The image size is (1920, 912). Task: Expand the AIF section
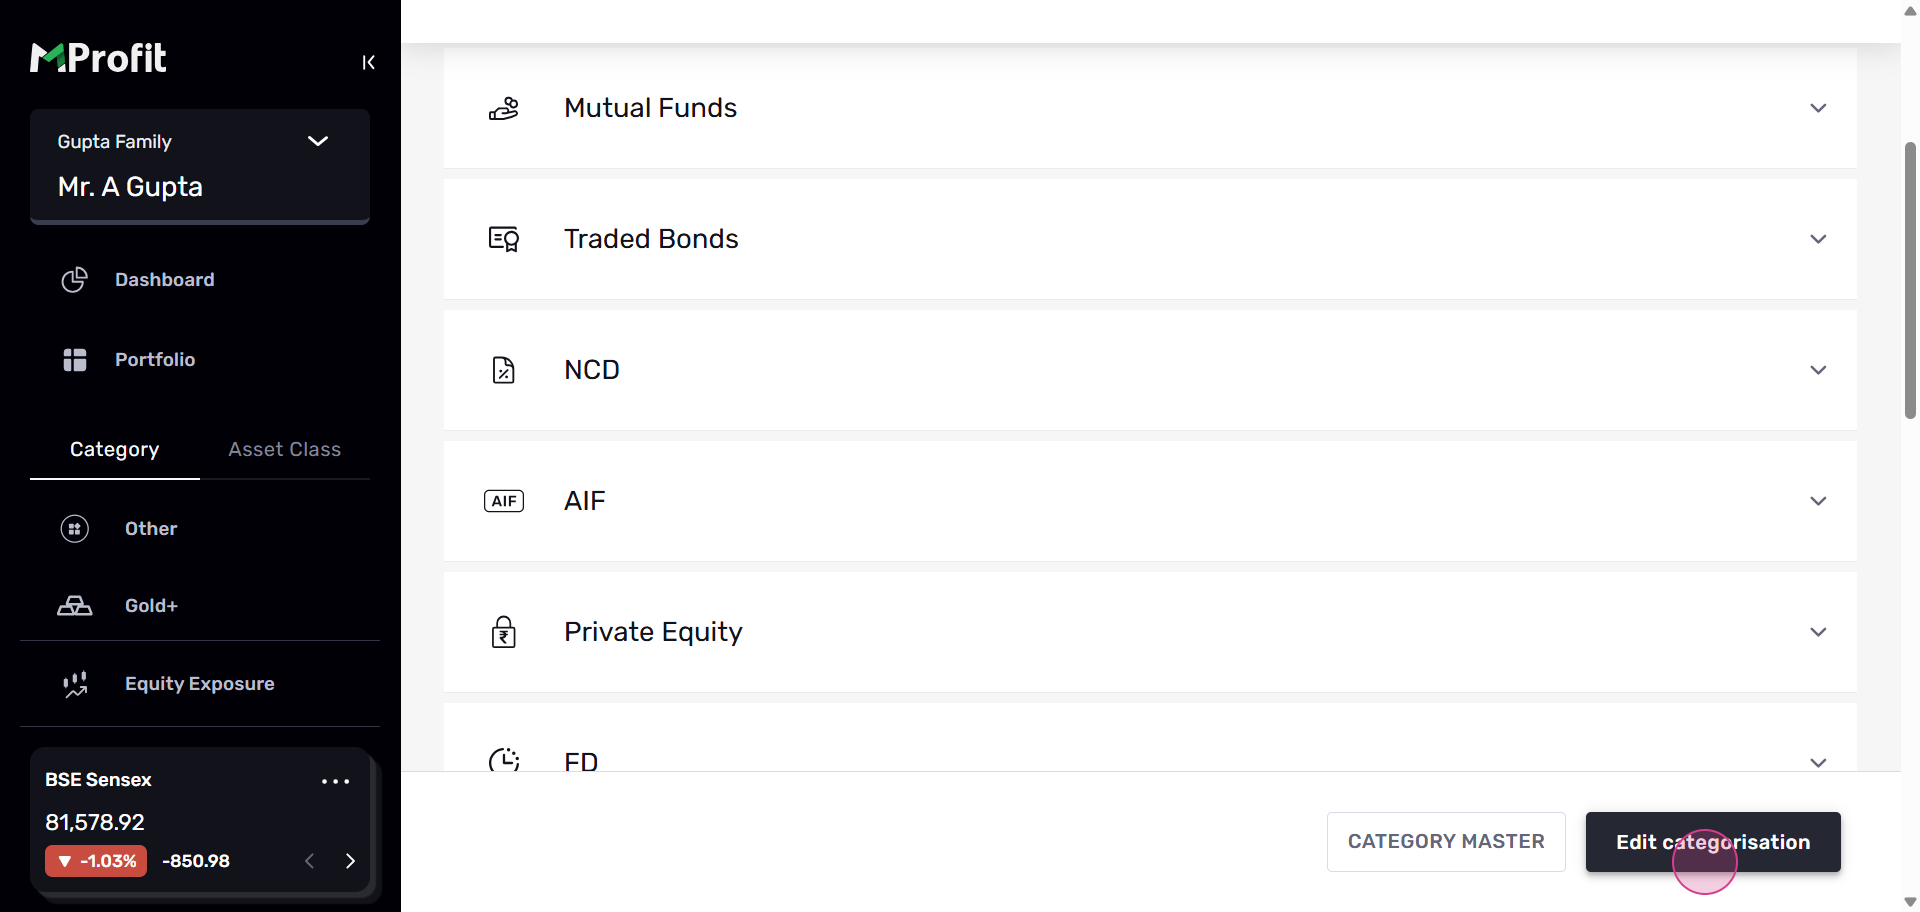1818,501
